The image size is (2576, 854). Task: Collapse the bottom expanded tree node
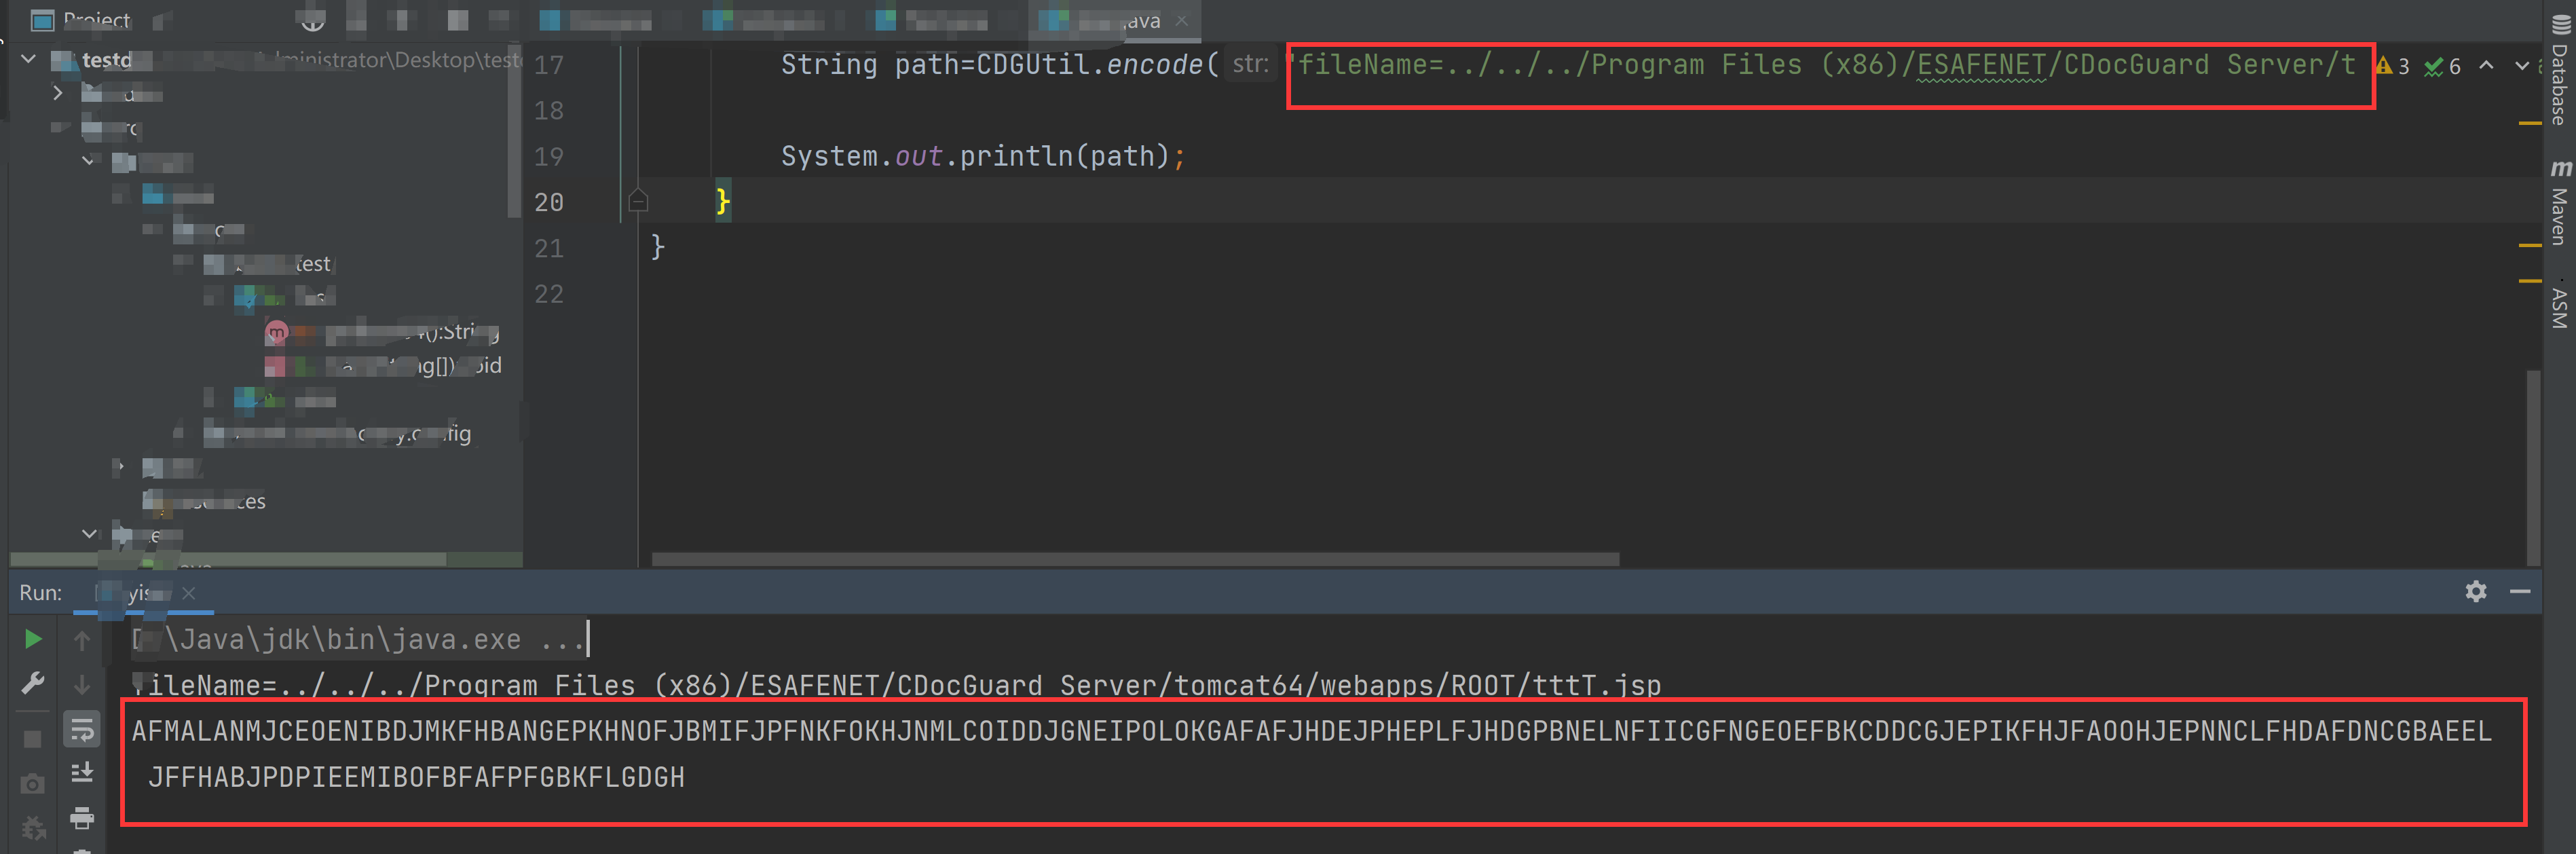click(89, 535)
